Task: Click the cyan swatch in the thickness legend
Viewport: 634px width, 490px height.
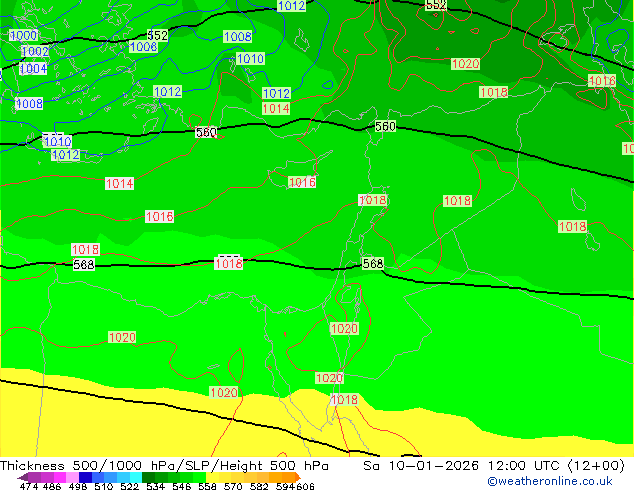Action: (x=136, y=477)
